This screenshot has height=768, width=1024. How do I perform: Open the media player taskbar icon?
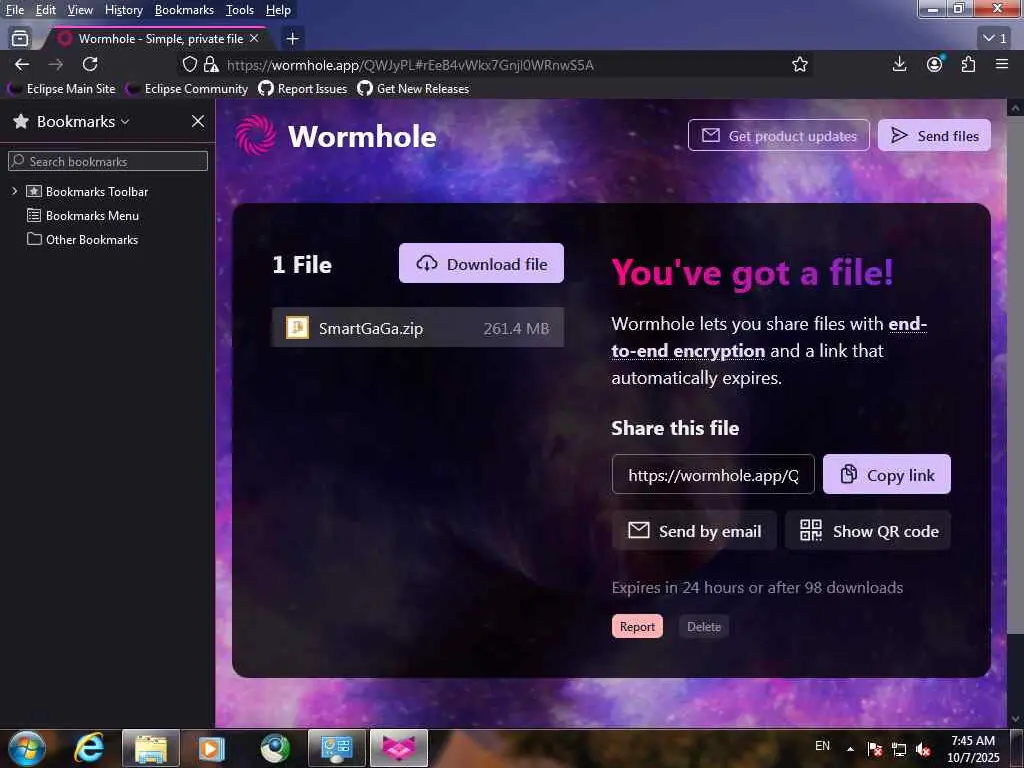(211, 748)
